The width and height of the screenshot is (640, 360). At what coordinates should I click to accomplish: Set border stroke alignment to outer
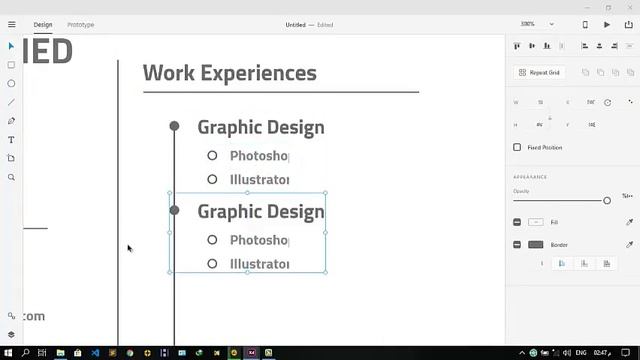(584, 264)
